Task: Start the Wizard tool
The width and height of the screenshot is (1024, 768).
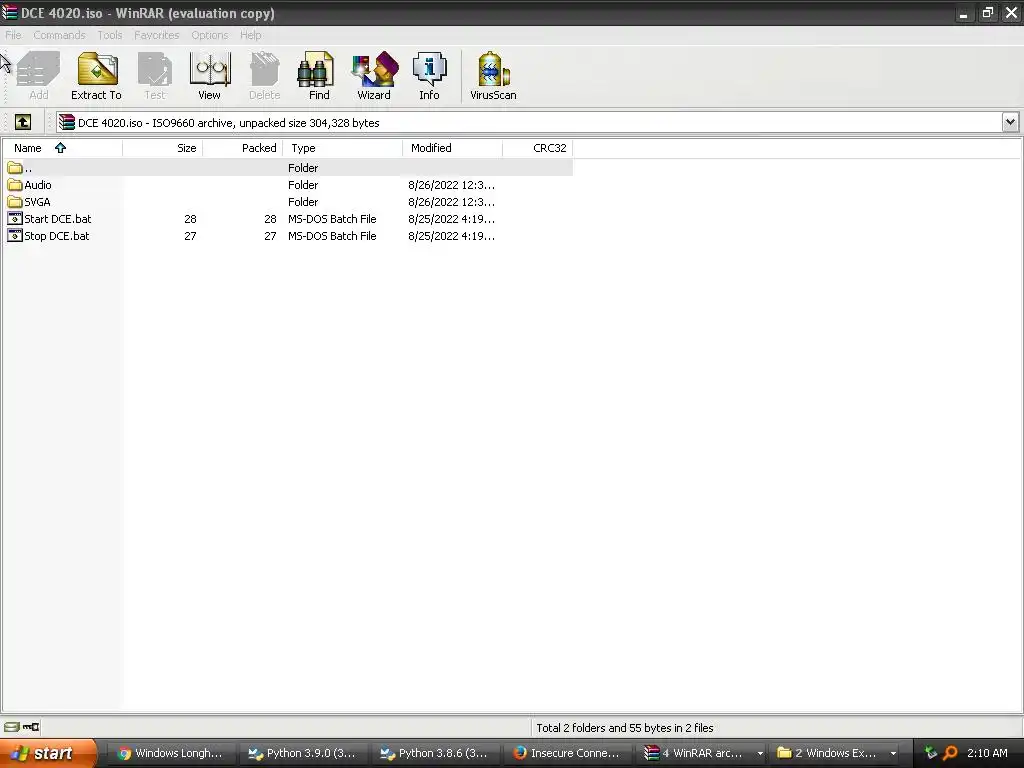Action: pos(374,76)
